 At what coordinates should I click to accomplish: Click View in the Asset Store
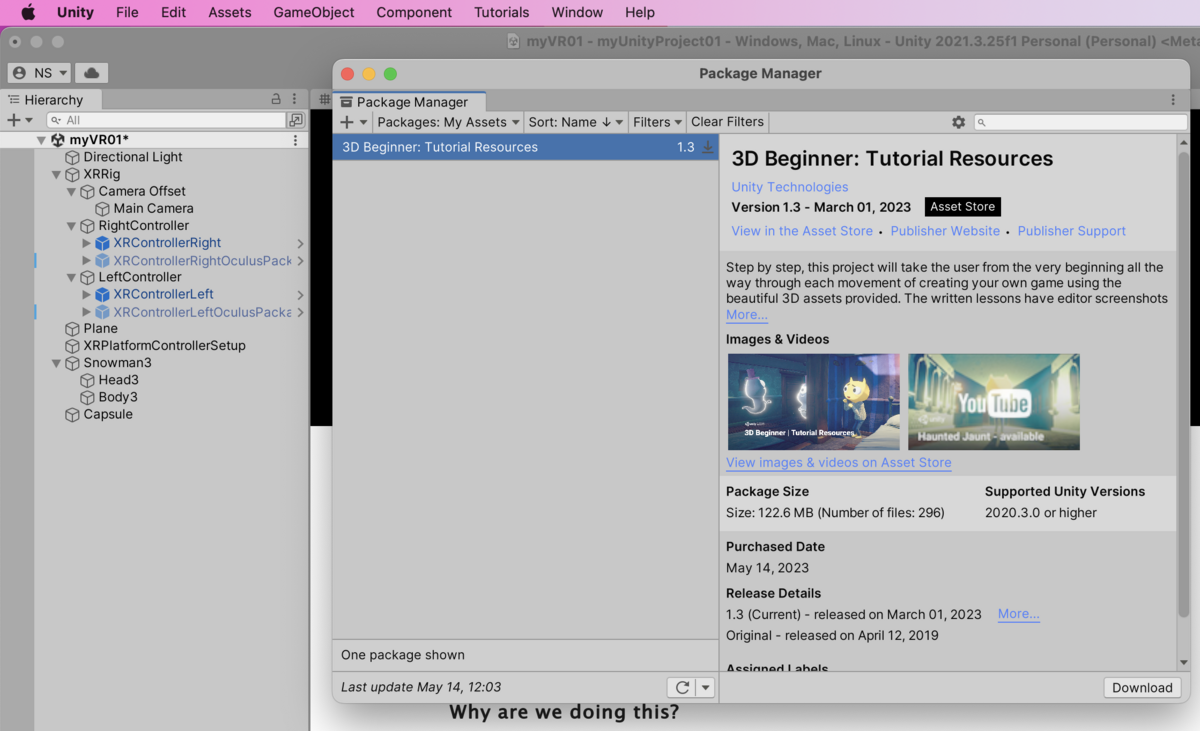point(802,231)
